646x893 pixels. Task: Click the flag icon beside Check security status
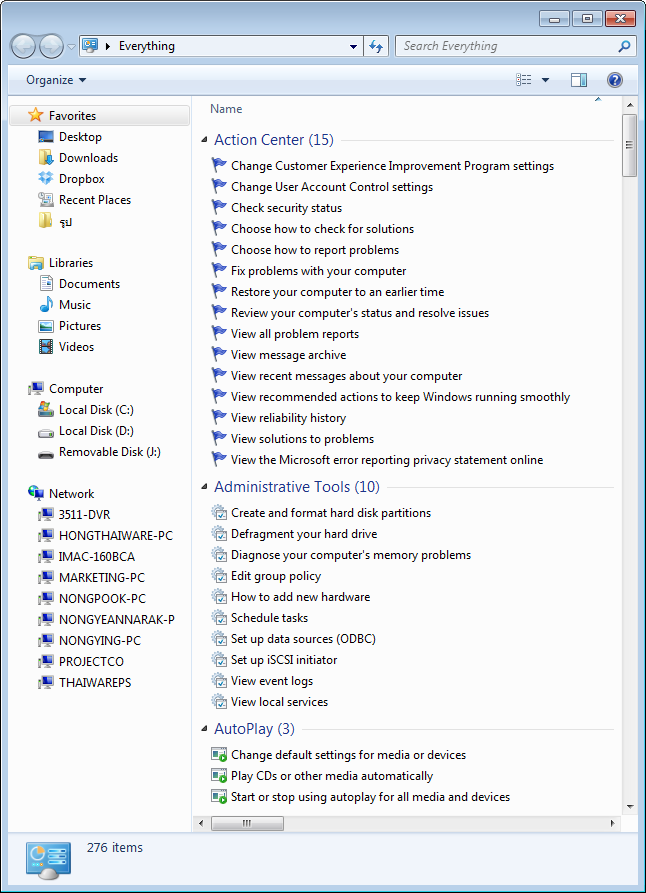[219, 207]
